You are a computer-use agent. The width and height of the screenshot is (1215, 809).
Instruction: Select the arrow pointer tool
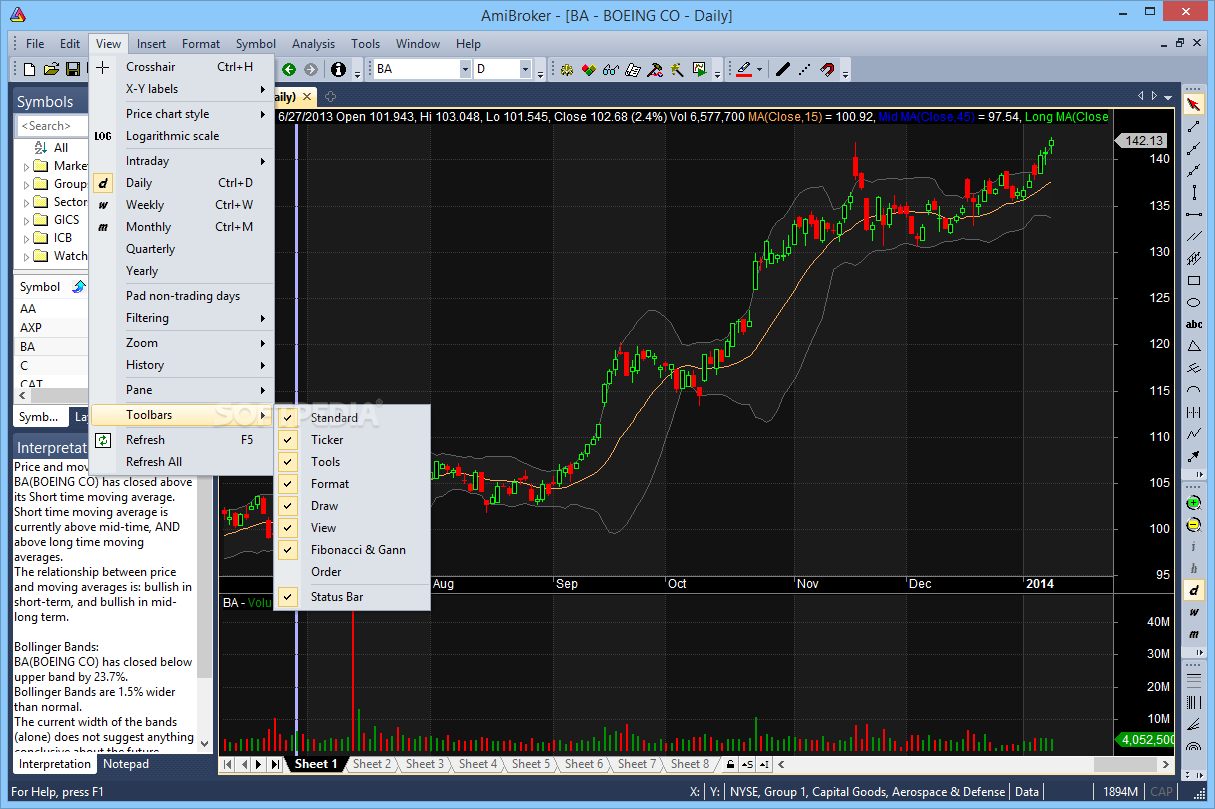point(1193,104)
